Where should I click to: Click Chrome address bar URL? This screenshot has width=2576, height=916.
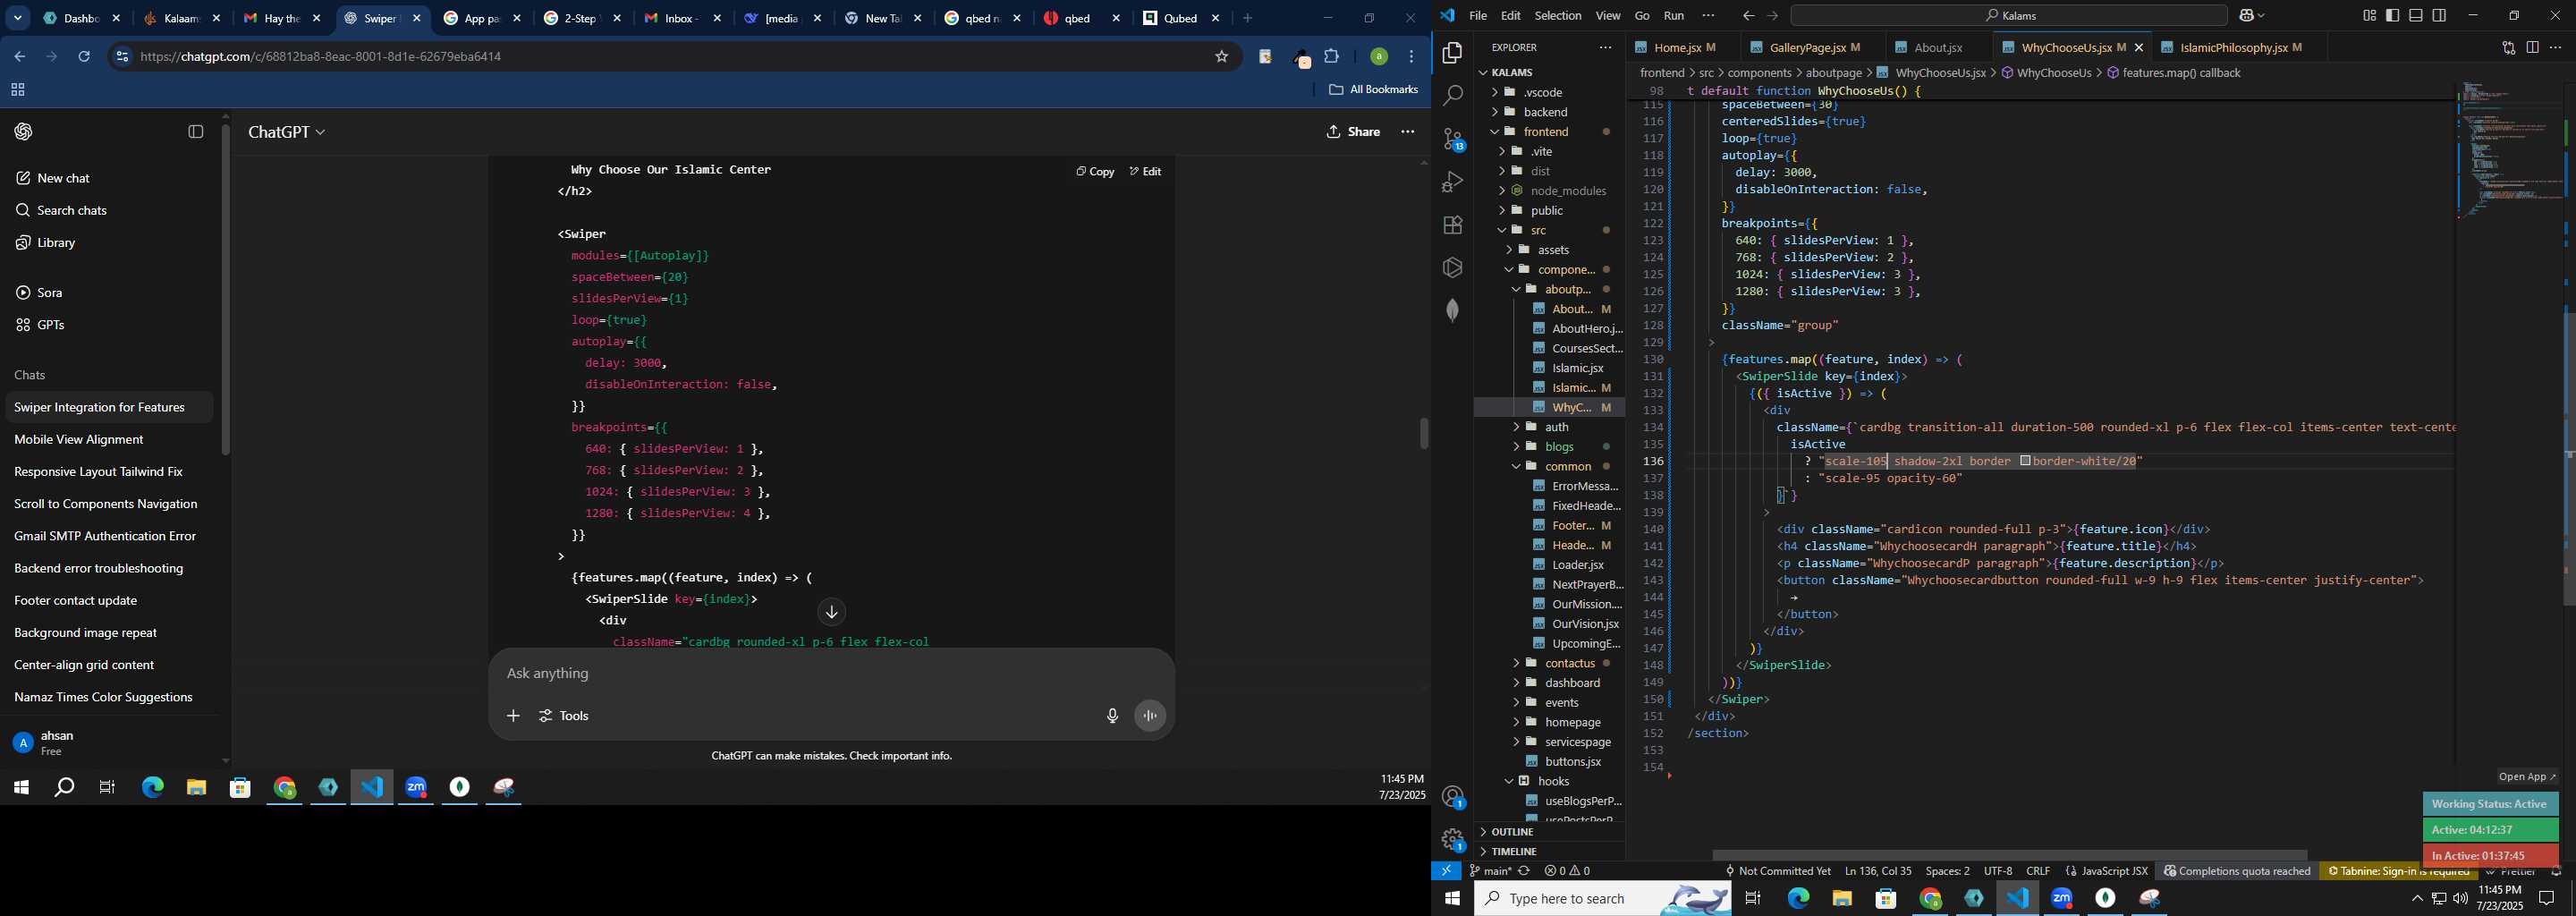(x=320, y=57)
